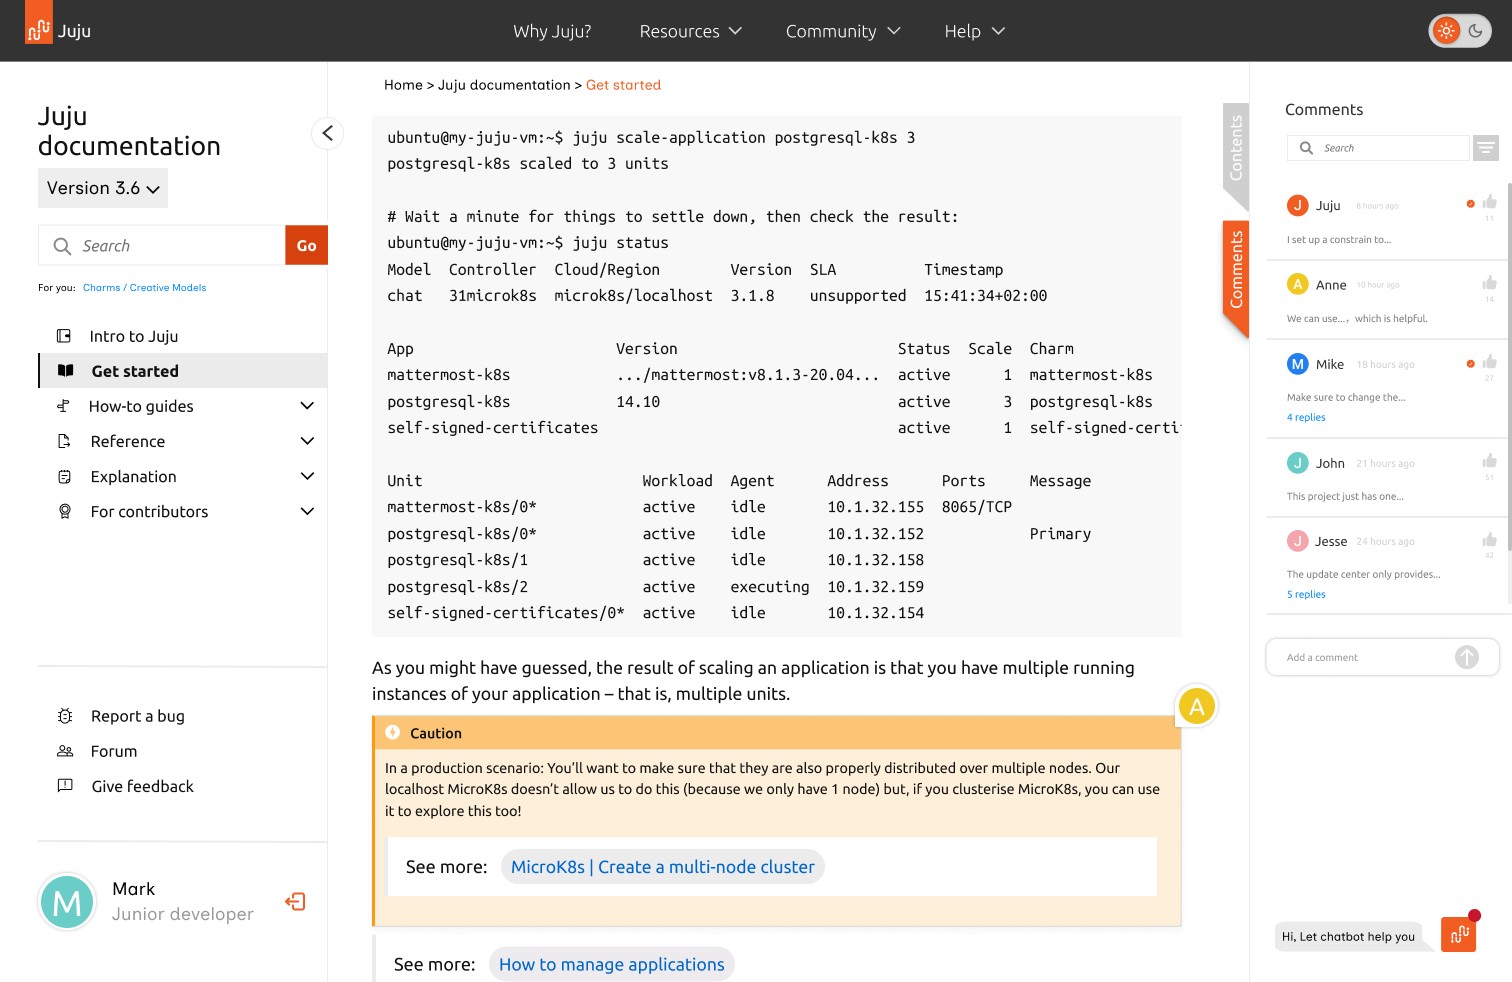Log out using the orange exit icon
The width and height of the screenshot is (1512, 982).
295,901
